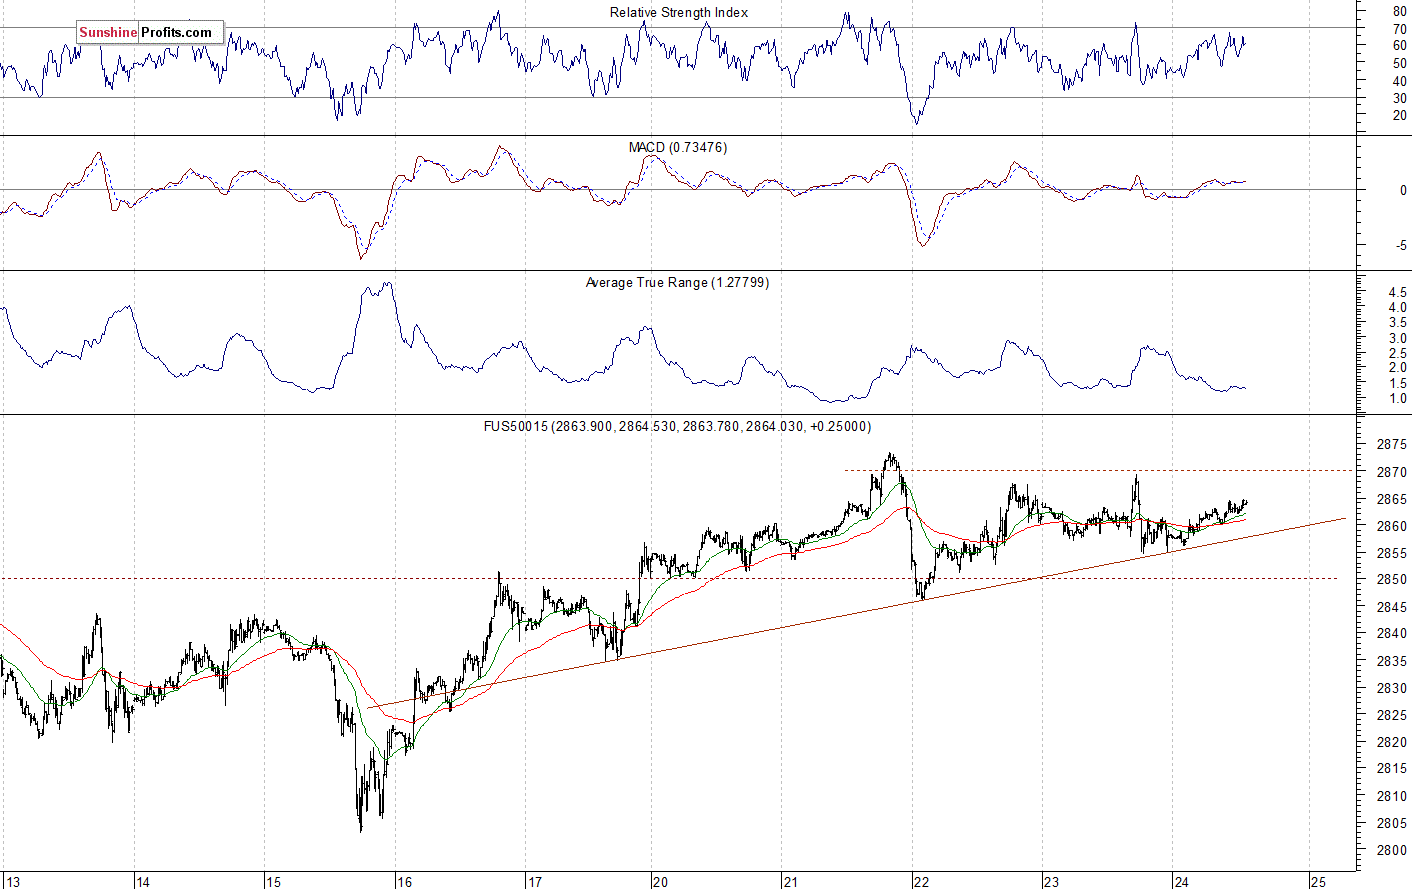Image resolution: width=1412 pixels, height=889 pixels.
Task: Click the 2825 price level label
Action: (1393, 715)
